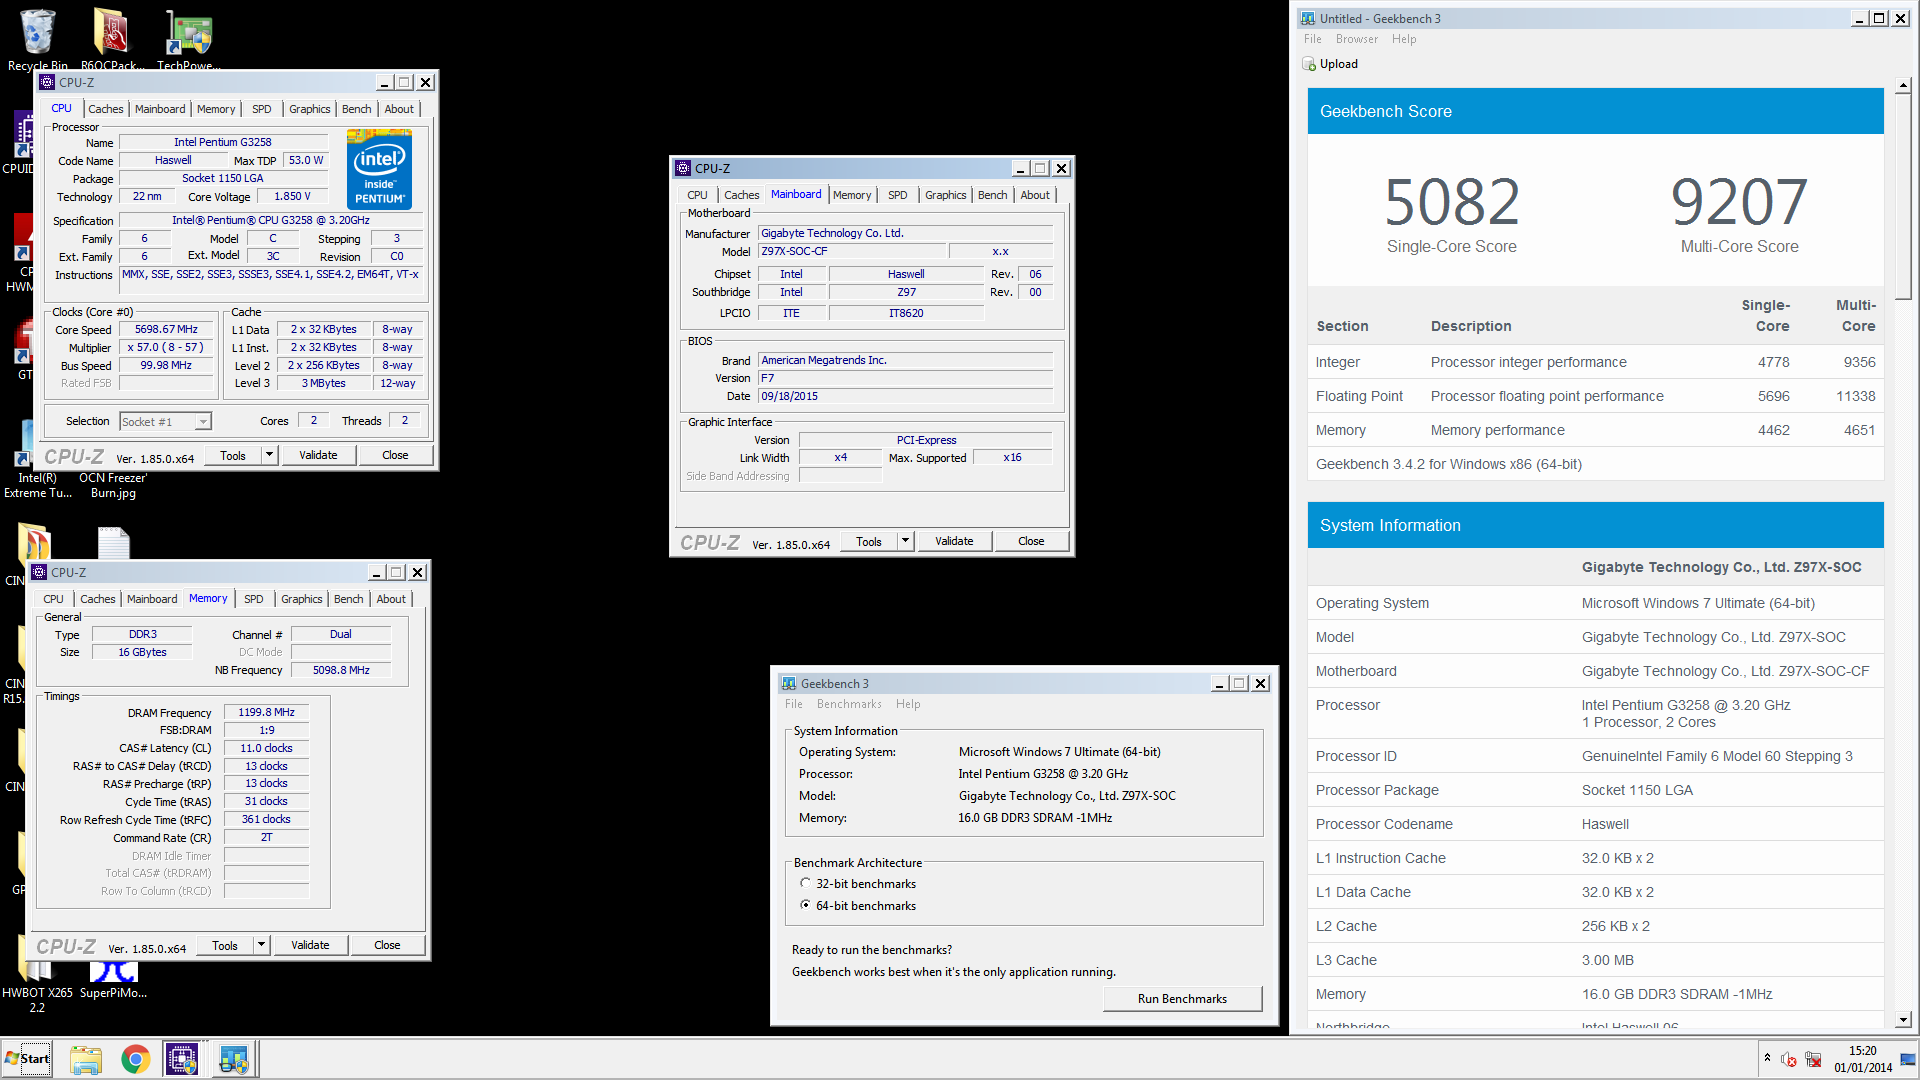The width and height of the screenshot is (1920, 1080).
Task: Click Validate in CPU-Z Mainboard window
Action: click(954, 541)
